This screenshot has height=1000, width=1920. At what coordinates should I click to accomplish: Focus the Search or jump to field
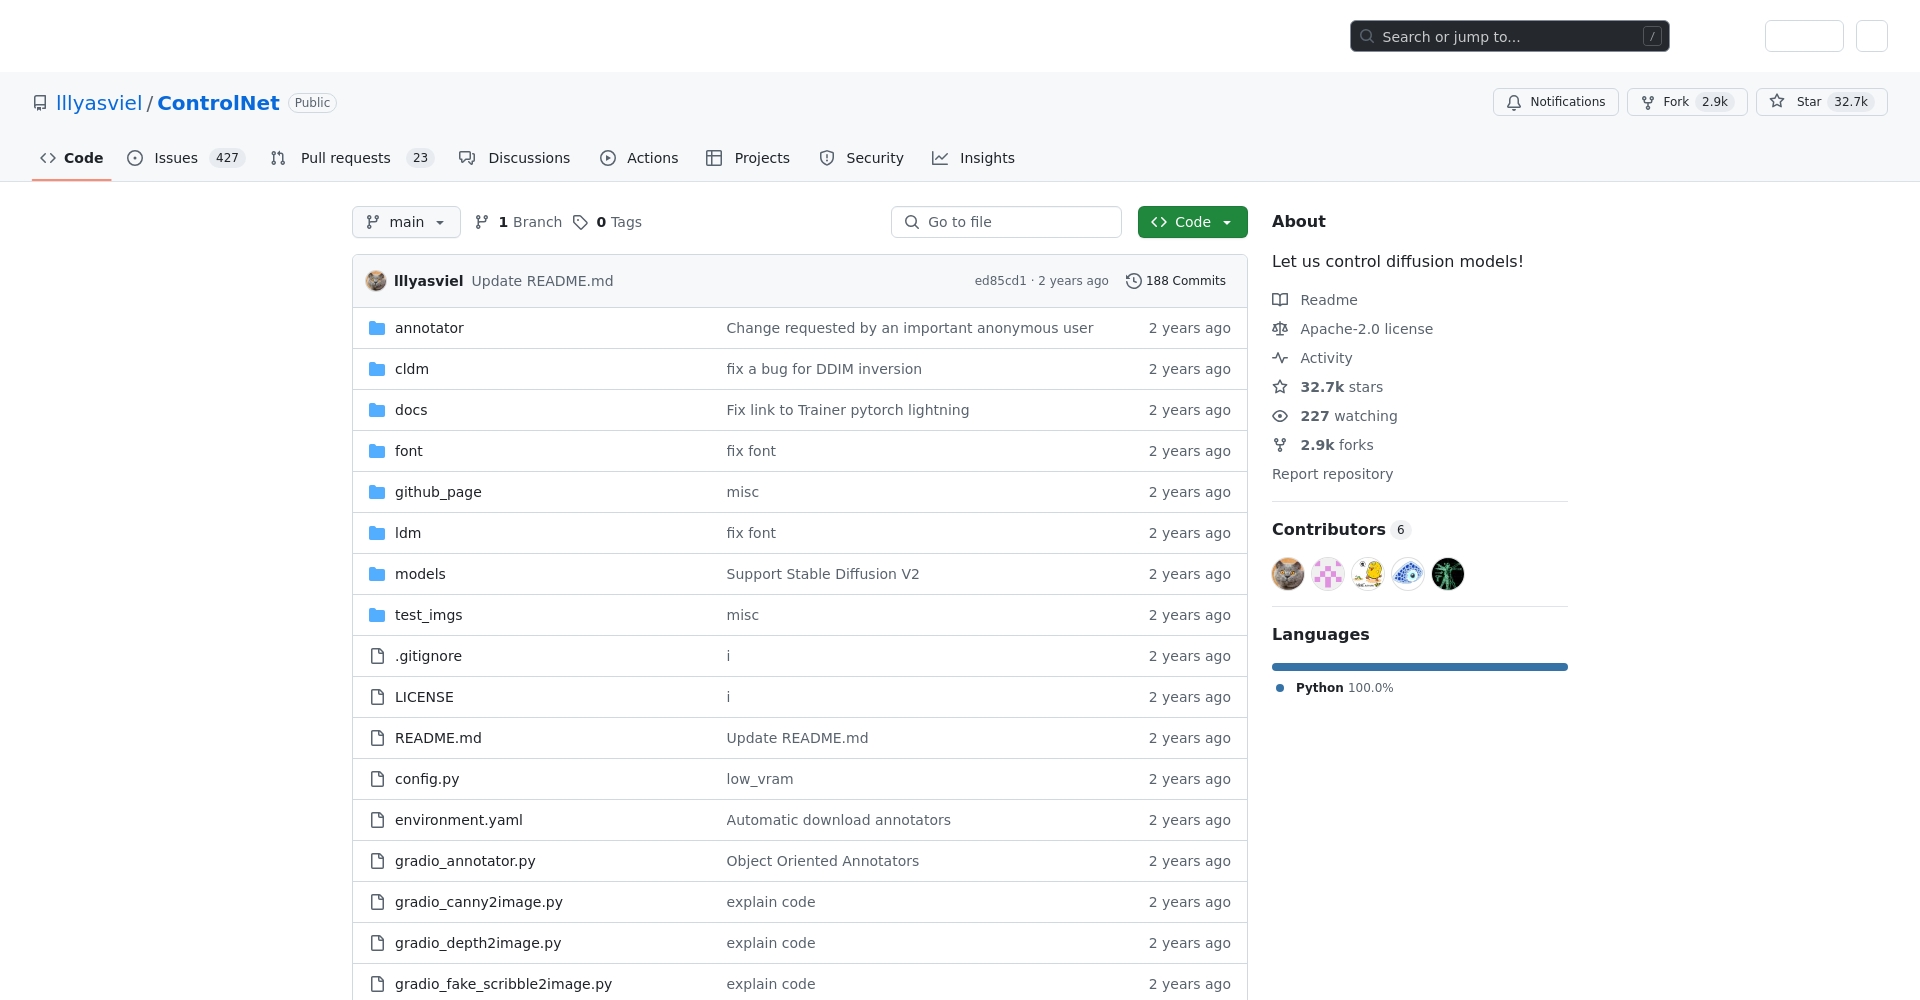click(x=1509, y=36)
